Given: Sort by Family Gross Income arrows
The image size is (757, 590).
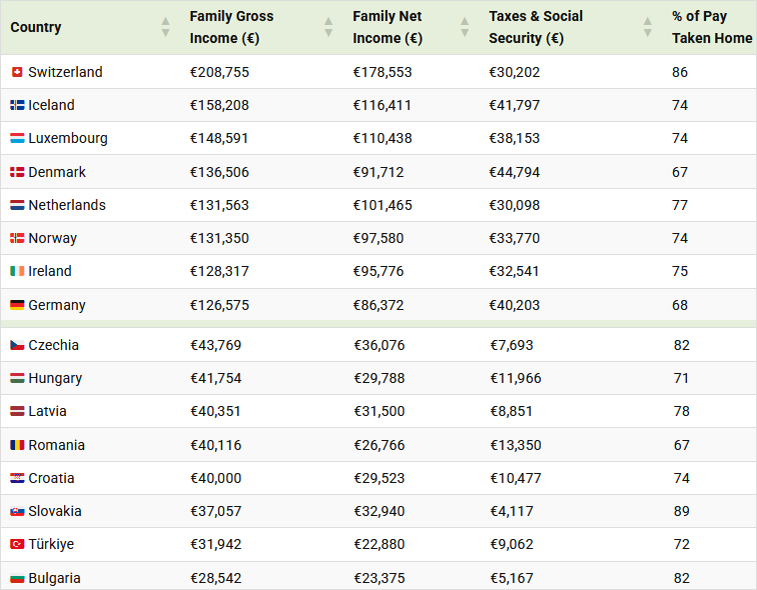Looking at the screenshot, I should click(x=328, y=27).
